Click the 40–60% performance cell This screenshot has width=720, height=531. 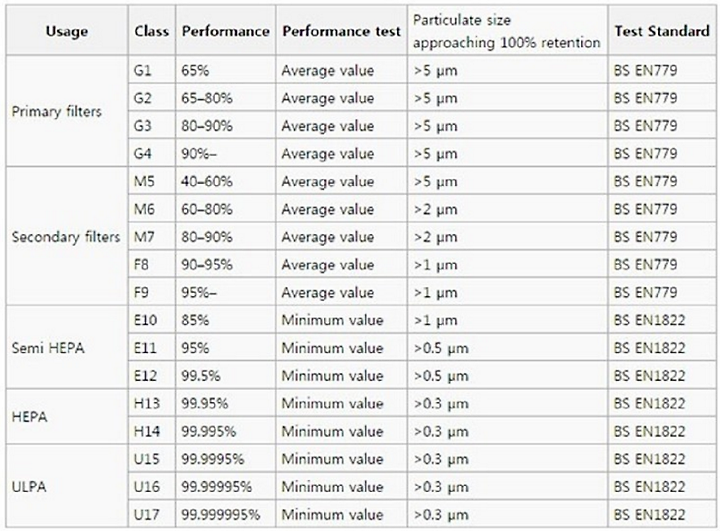[x=225, y=181]
